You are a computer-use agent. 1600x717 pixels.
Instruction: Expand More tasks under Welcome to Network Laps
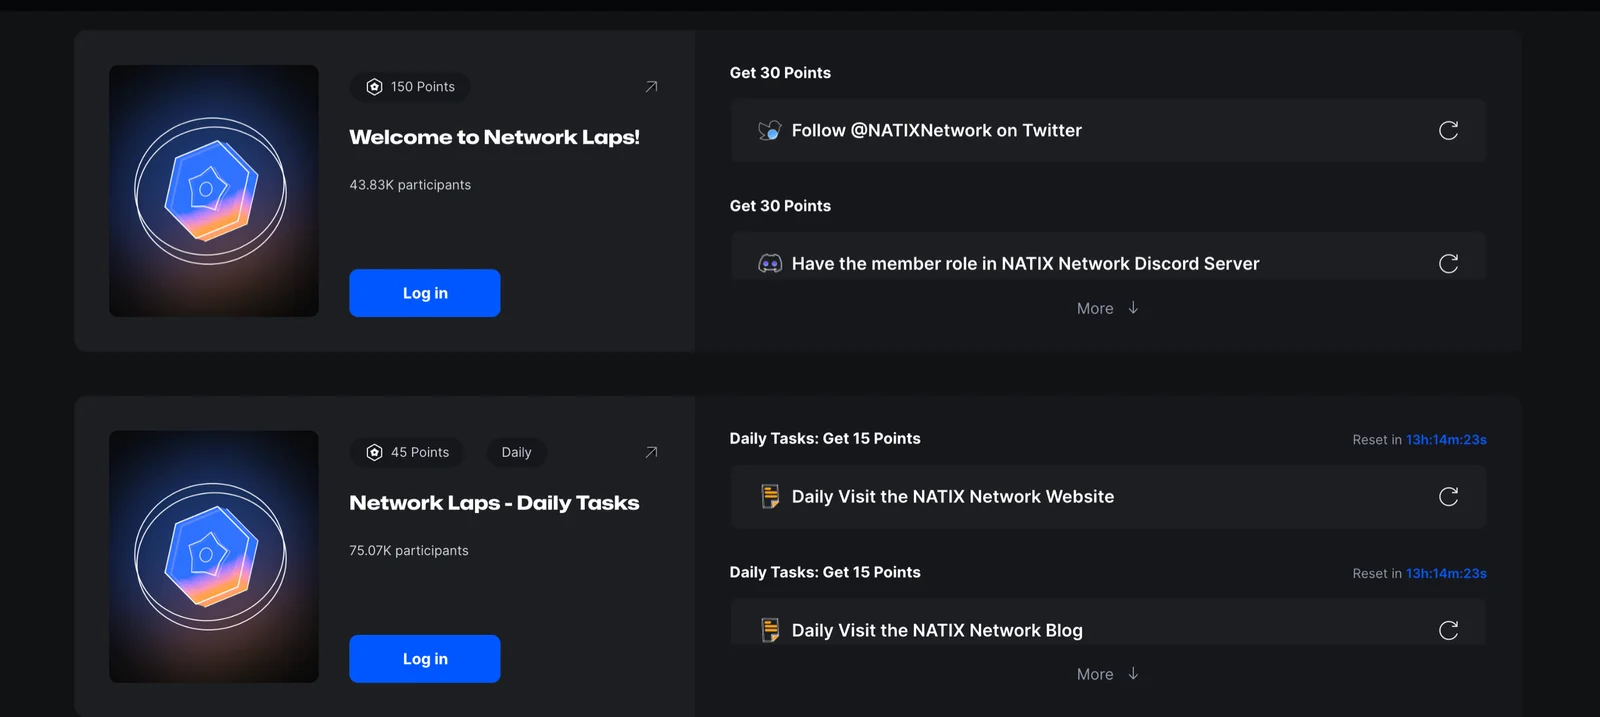click(x=1108, y=308)
